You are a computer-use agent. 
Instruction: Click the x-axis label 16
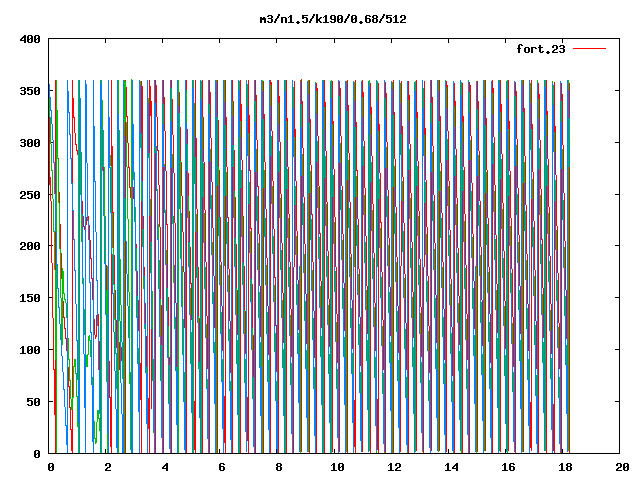point(509,467)
